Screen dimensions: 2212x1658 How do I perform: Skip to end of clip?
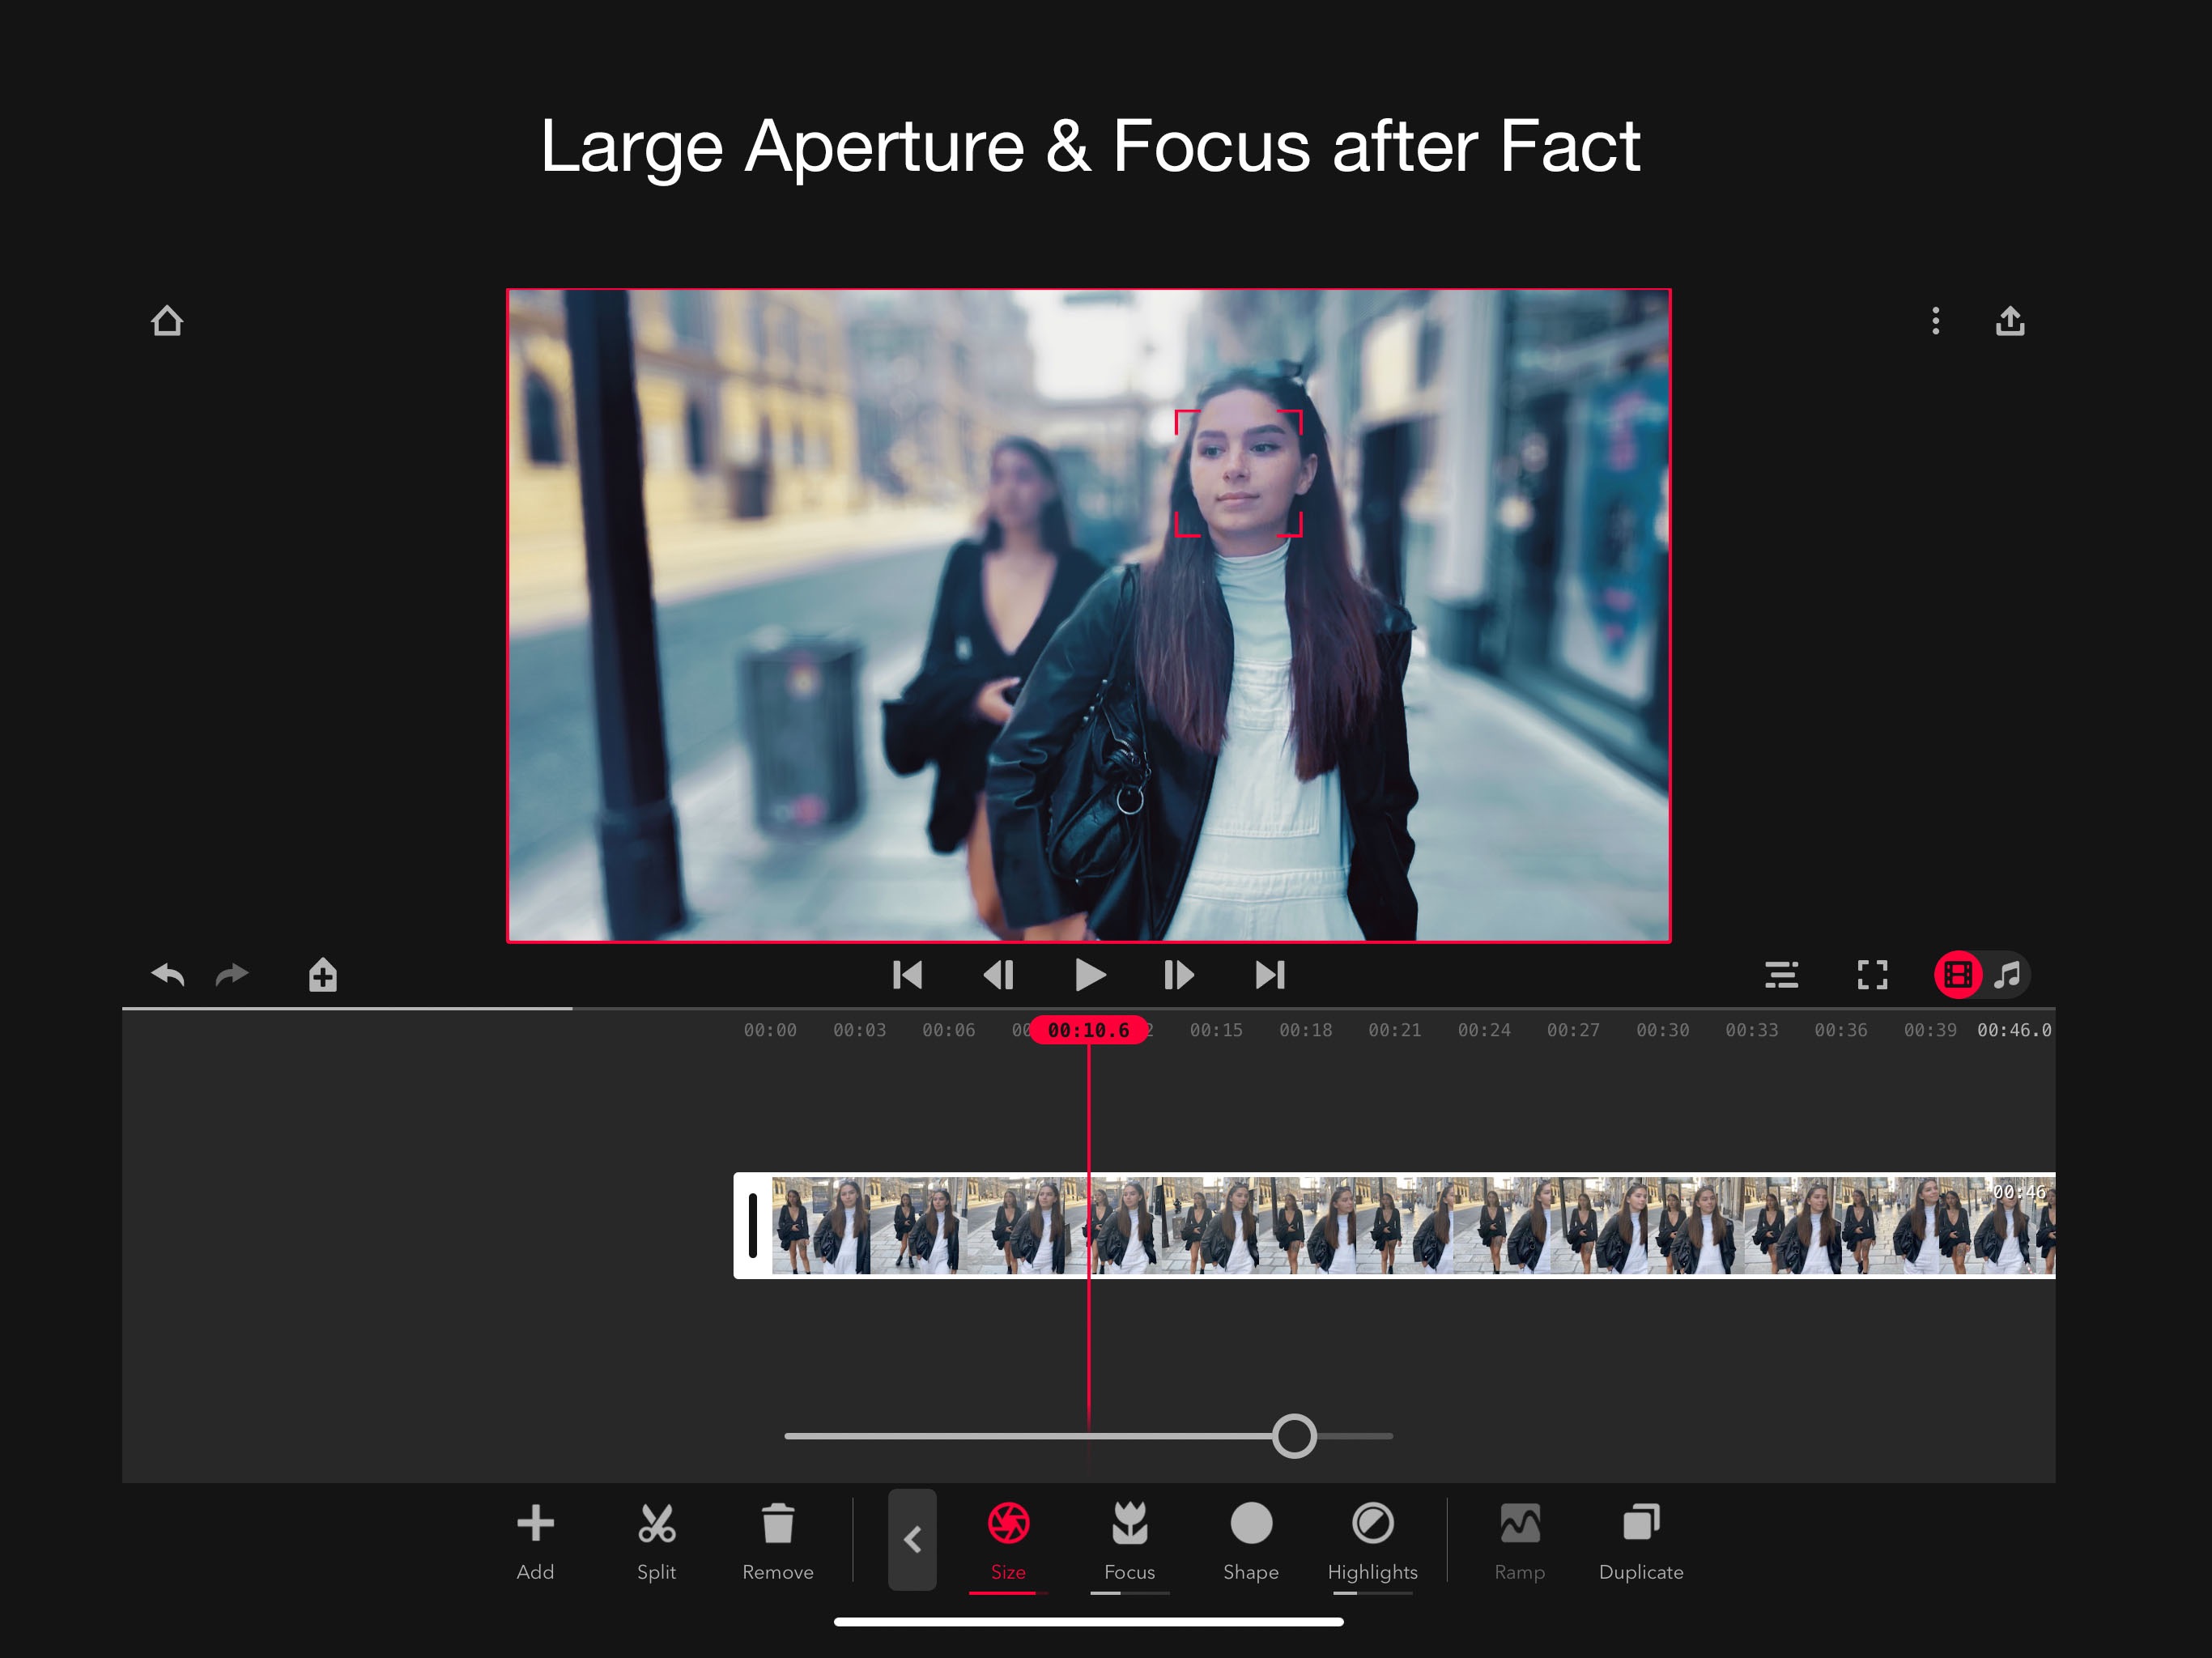tap(1271, 975)
